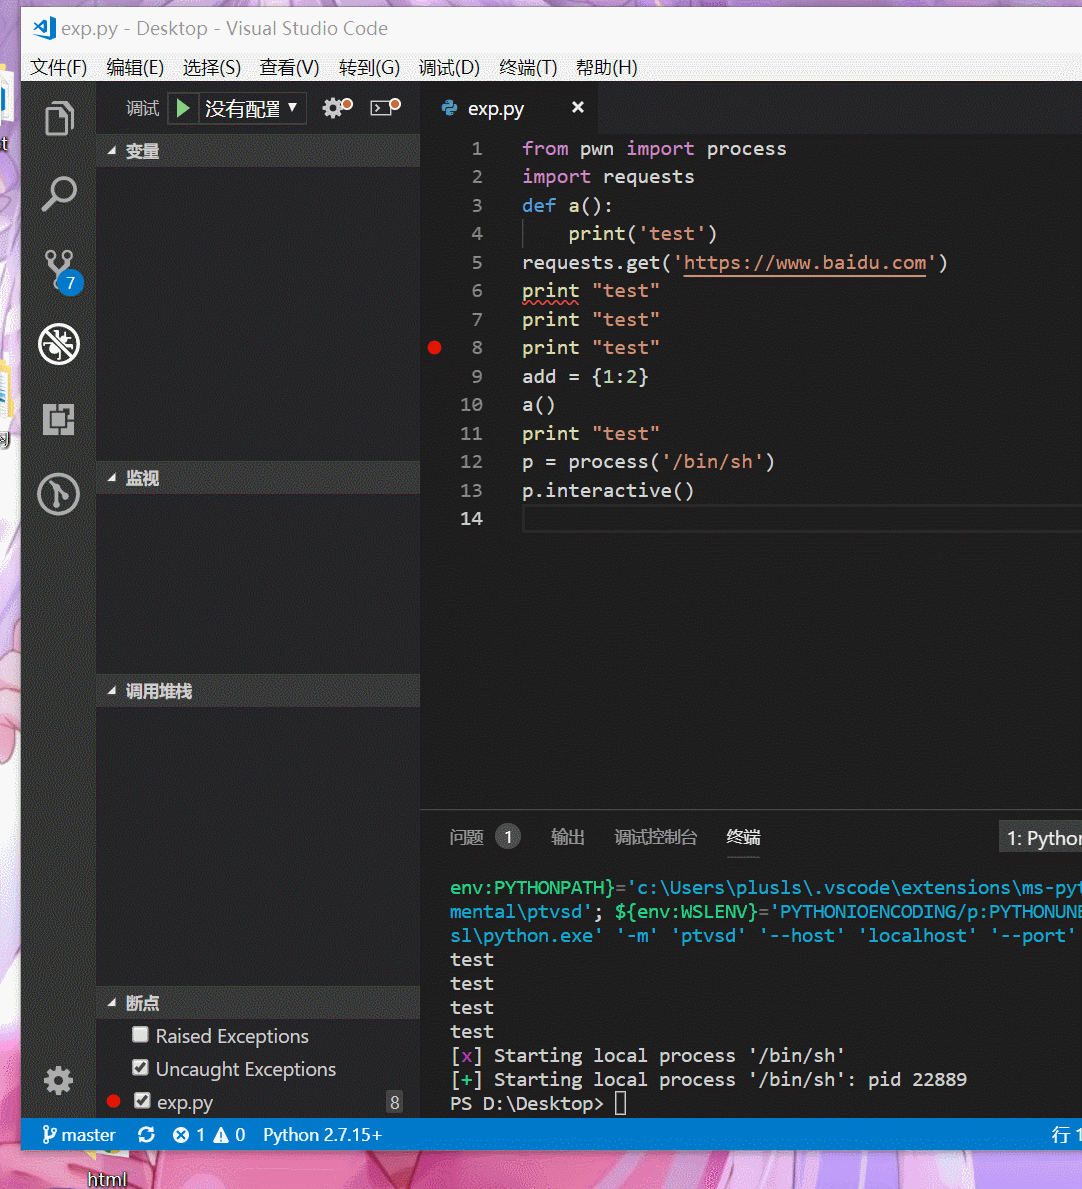
Task: Open the 文件(F) menu
Action: (x=58, y=67)
